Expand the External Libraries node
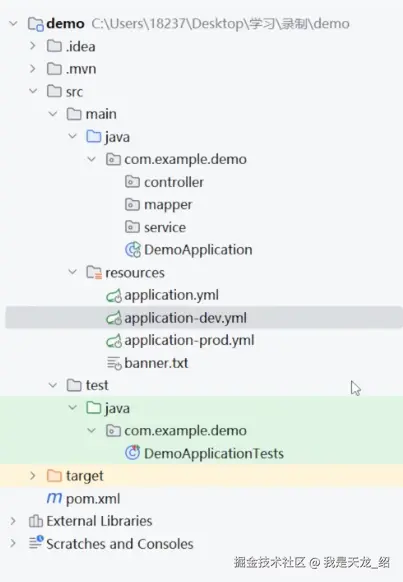This screenshot has width=403, height=582. click(13, 521)
